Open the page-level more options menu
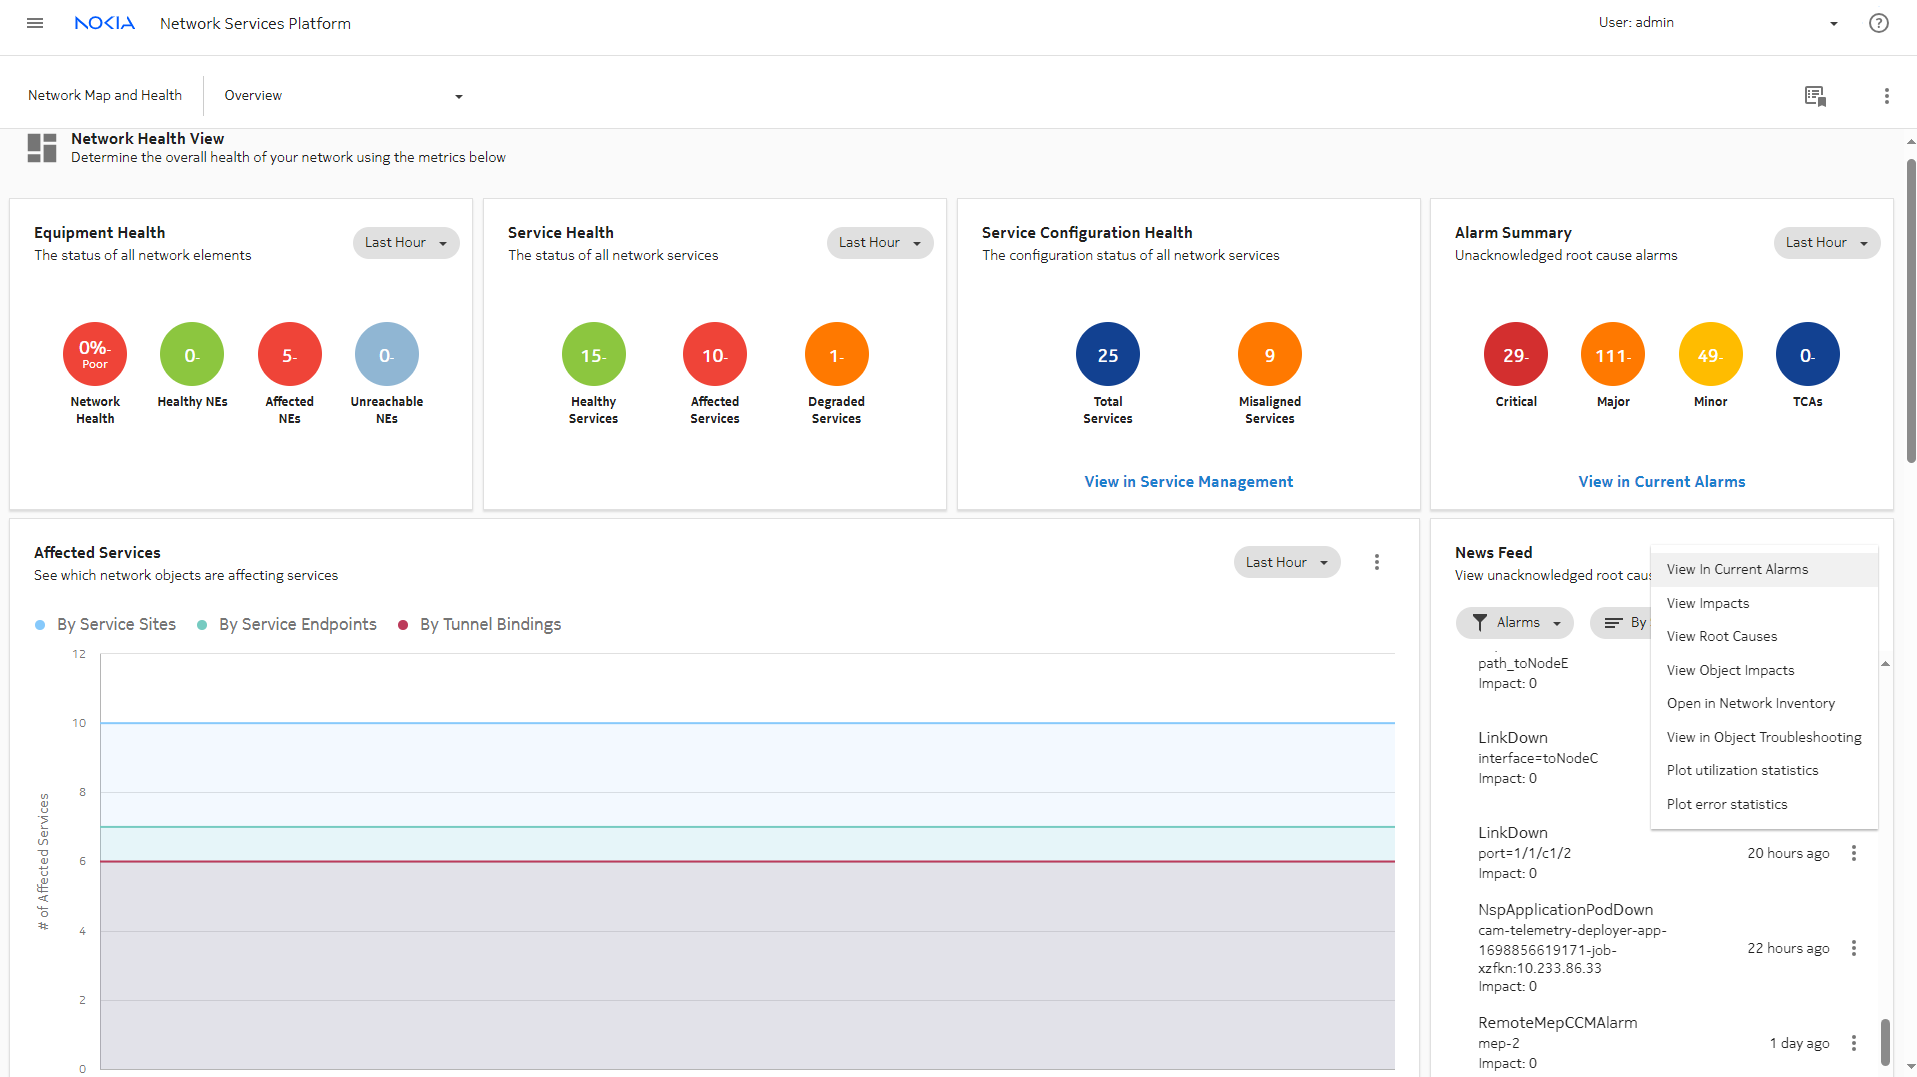Viewport: 1917px width, 1077px height. (x=1886, y=96)
